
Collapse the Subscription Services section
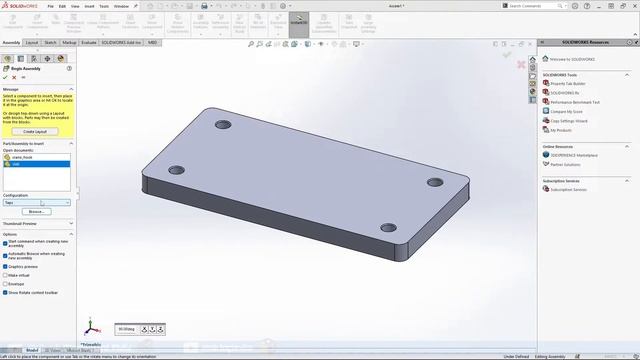627,180
